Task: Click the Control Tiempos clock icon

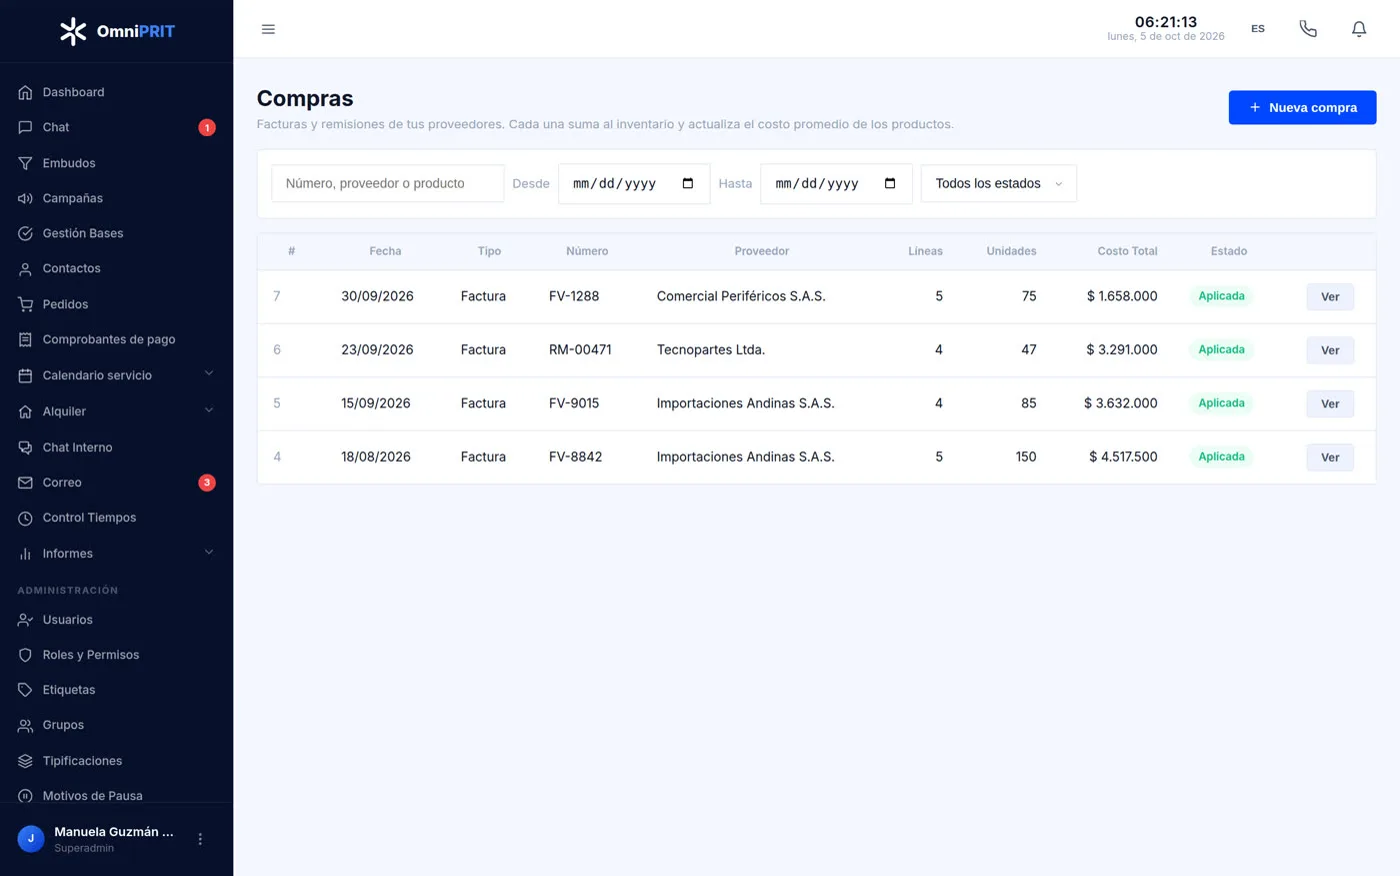Action: pyautogui.click(x=26, y=517)
